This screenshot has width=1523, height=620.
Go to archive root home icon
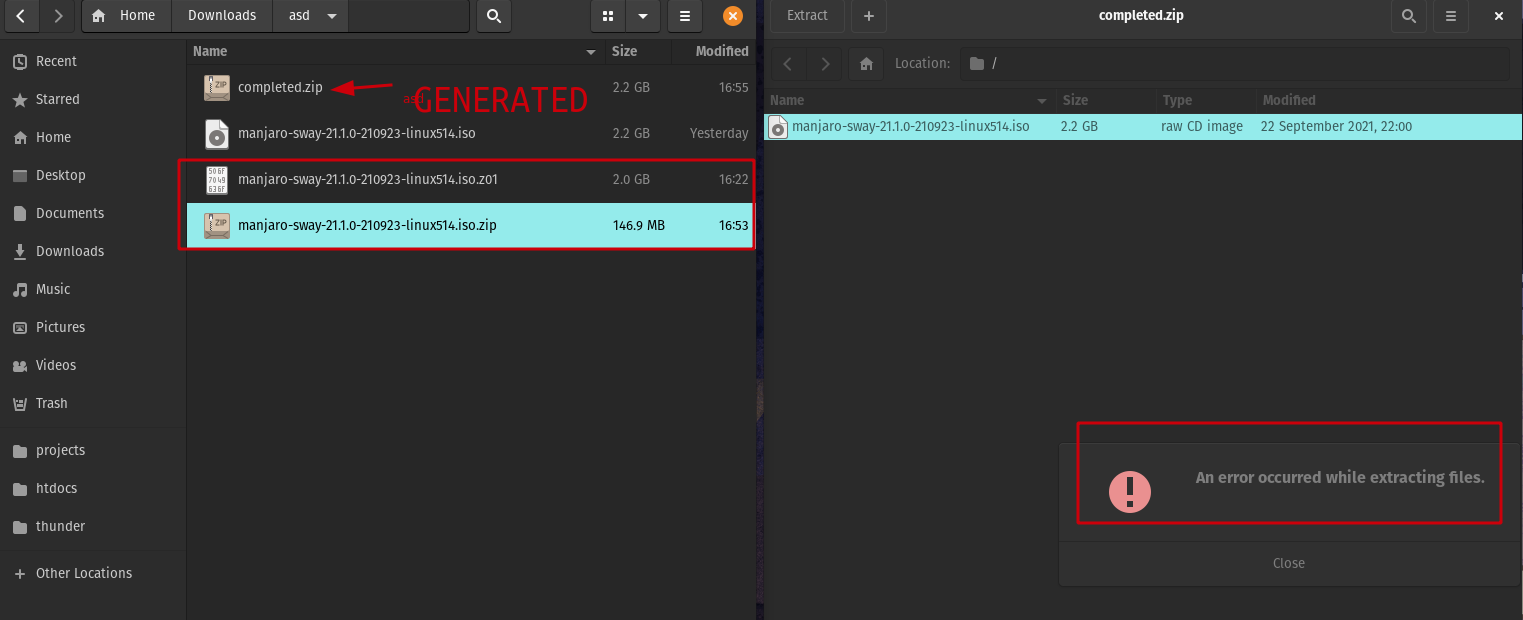[866, 63]
